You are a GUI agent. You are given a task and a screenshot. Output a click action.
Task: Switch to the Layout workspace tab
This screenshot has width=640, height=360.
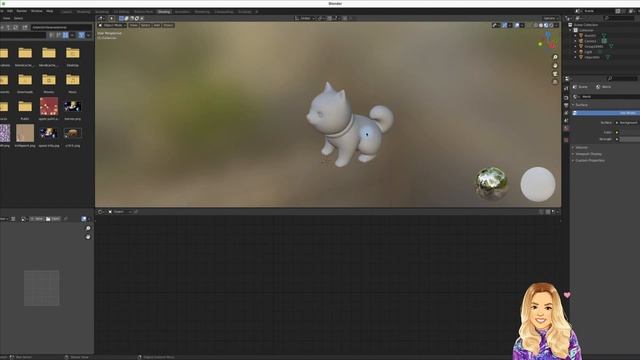[x=67, y=12]
